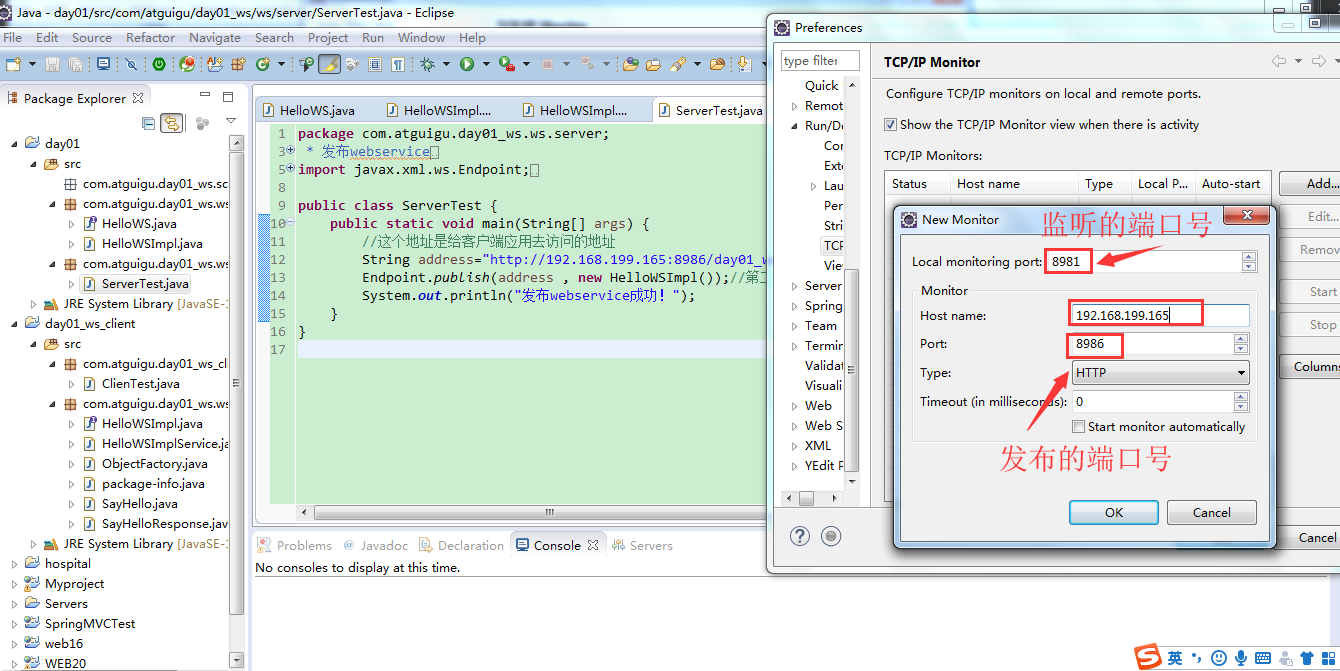Select ClienTest.java in Package Explorer
The image size is (1340, 671).
[x=140, y=384]
